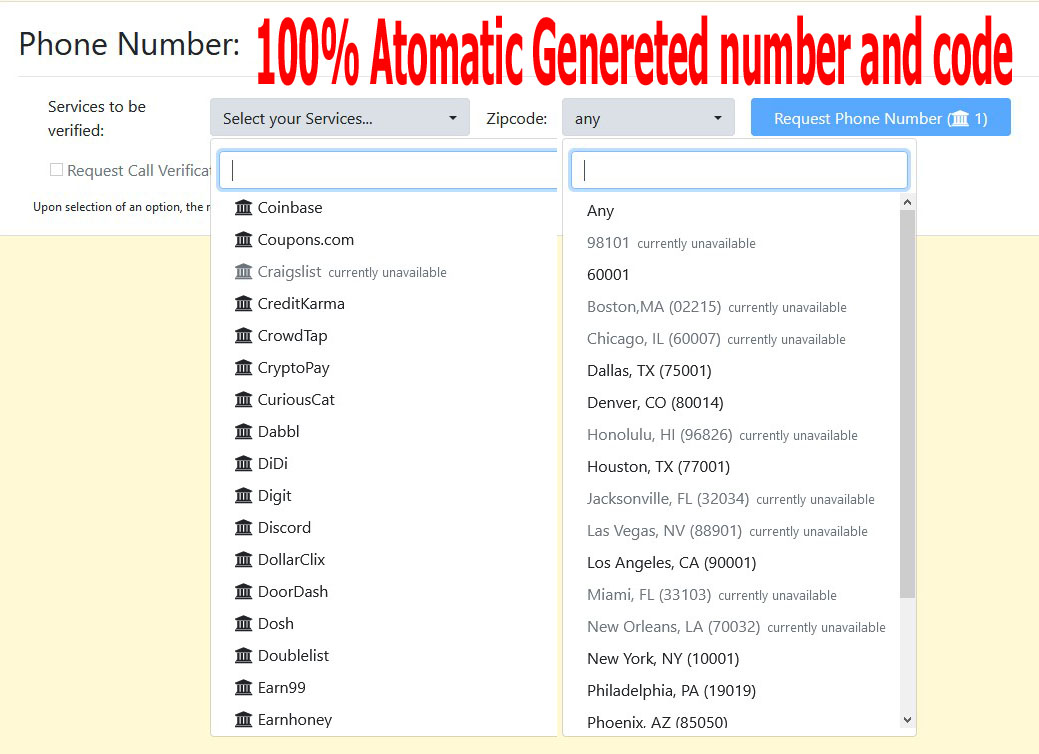Viewport: 1039px width, 754px height.
Task: Open the Zipcode any dropdown
Action: pyautogui.click(x=648, y=118)
